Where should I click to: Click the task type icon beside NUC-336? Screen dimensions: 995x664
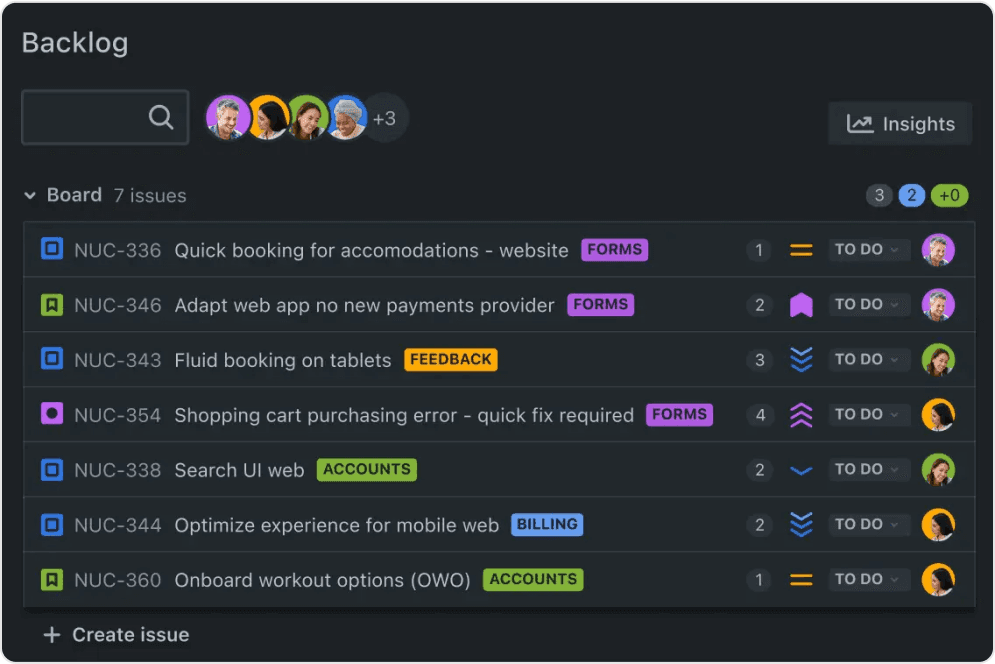[x=52, y=250]
